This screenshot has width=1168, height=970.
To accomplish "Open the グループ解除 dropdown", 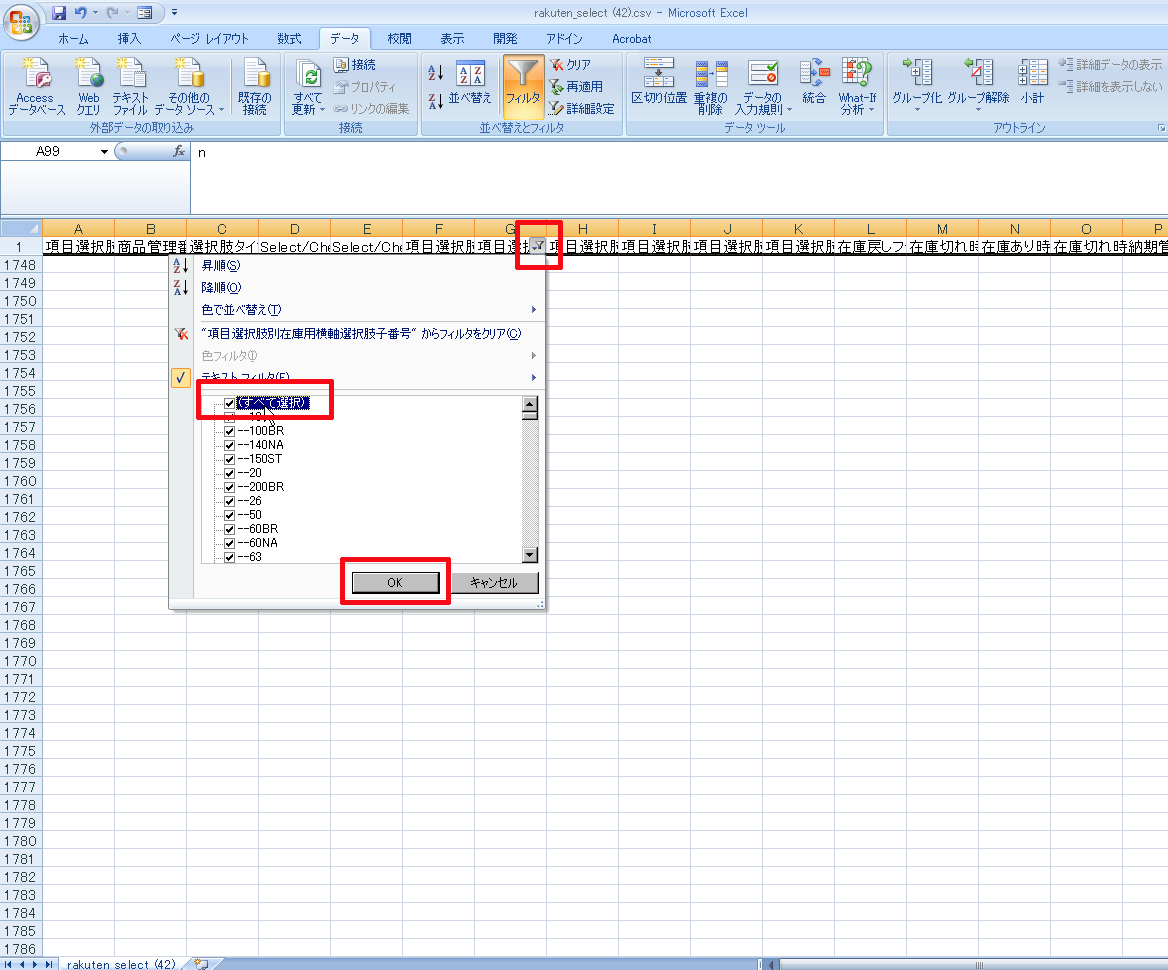I will (978, 86).
